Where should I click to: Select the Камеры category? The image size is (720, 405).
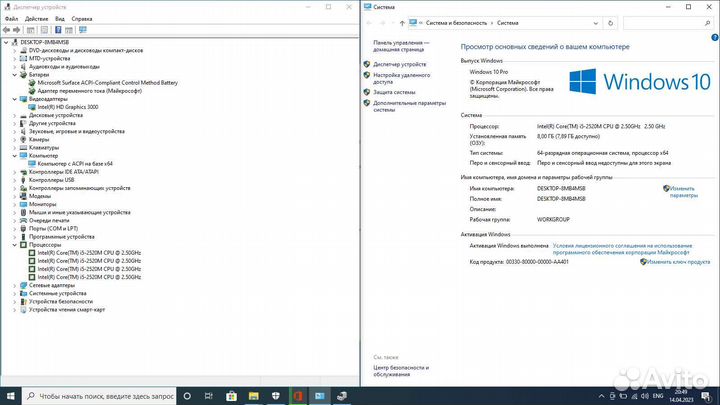(39, 139)
